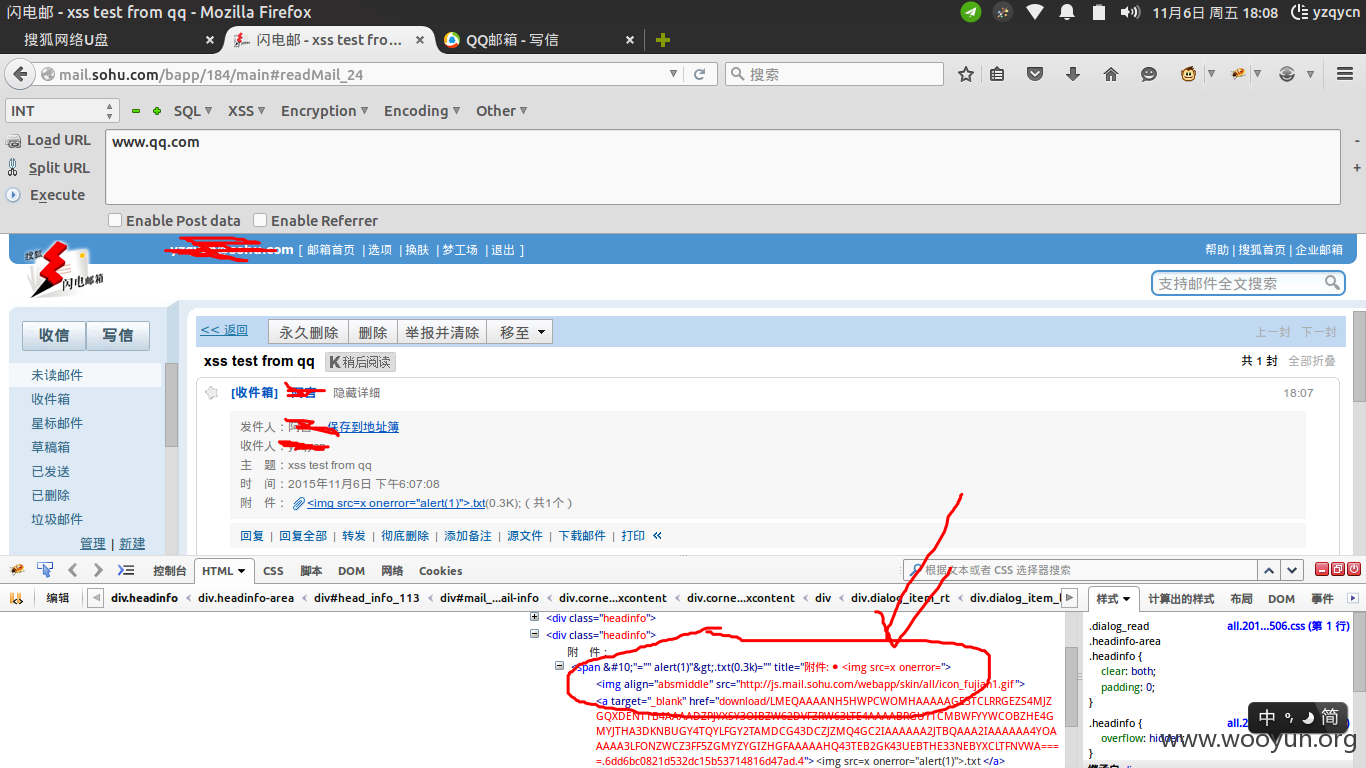Open Firebug 脚本 script tab
The image size is (1366, 768).
pos(311,570)
